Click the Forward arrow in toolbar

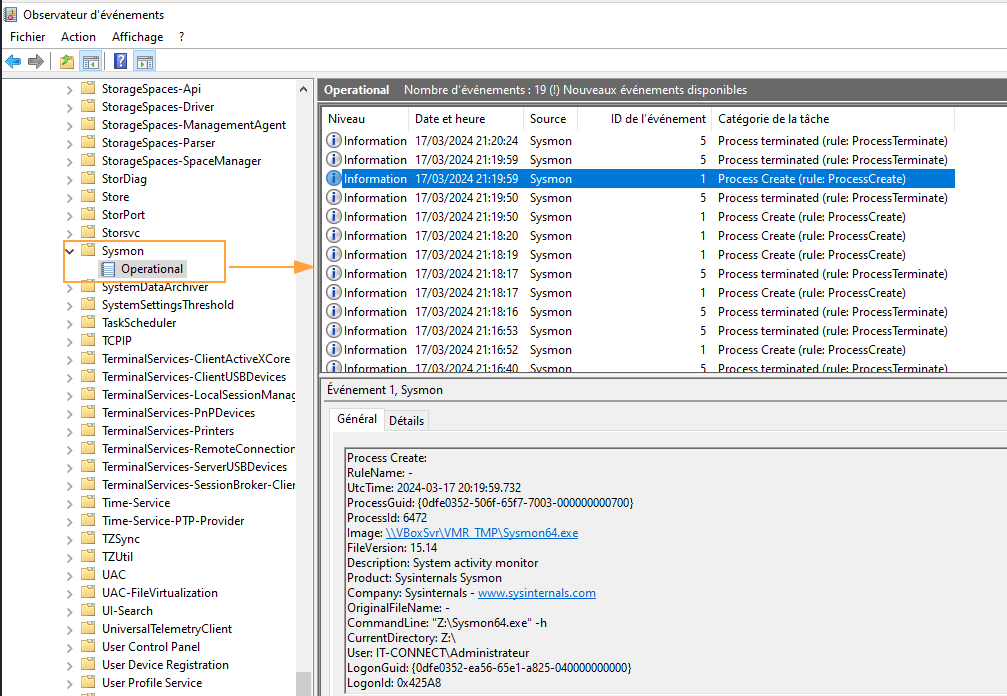click(x=36, y=62)
